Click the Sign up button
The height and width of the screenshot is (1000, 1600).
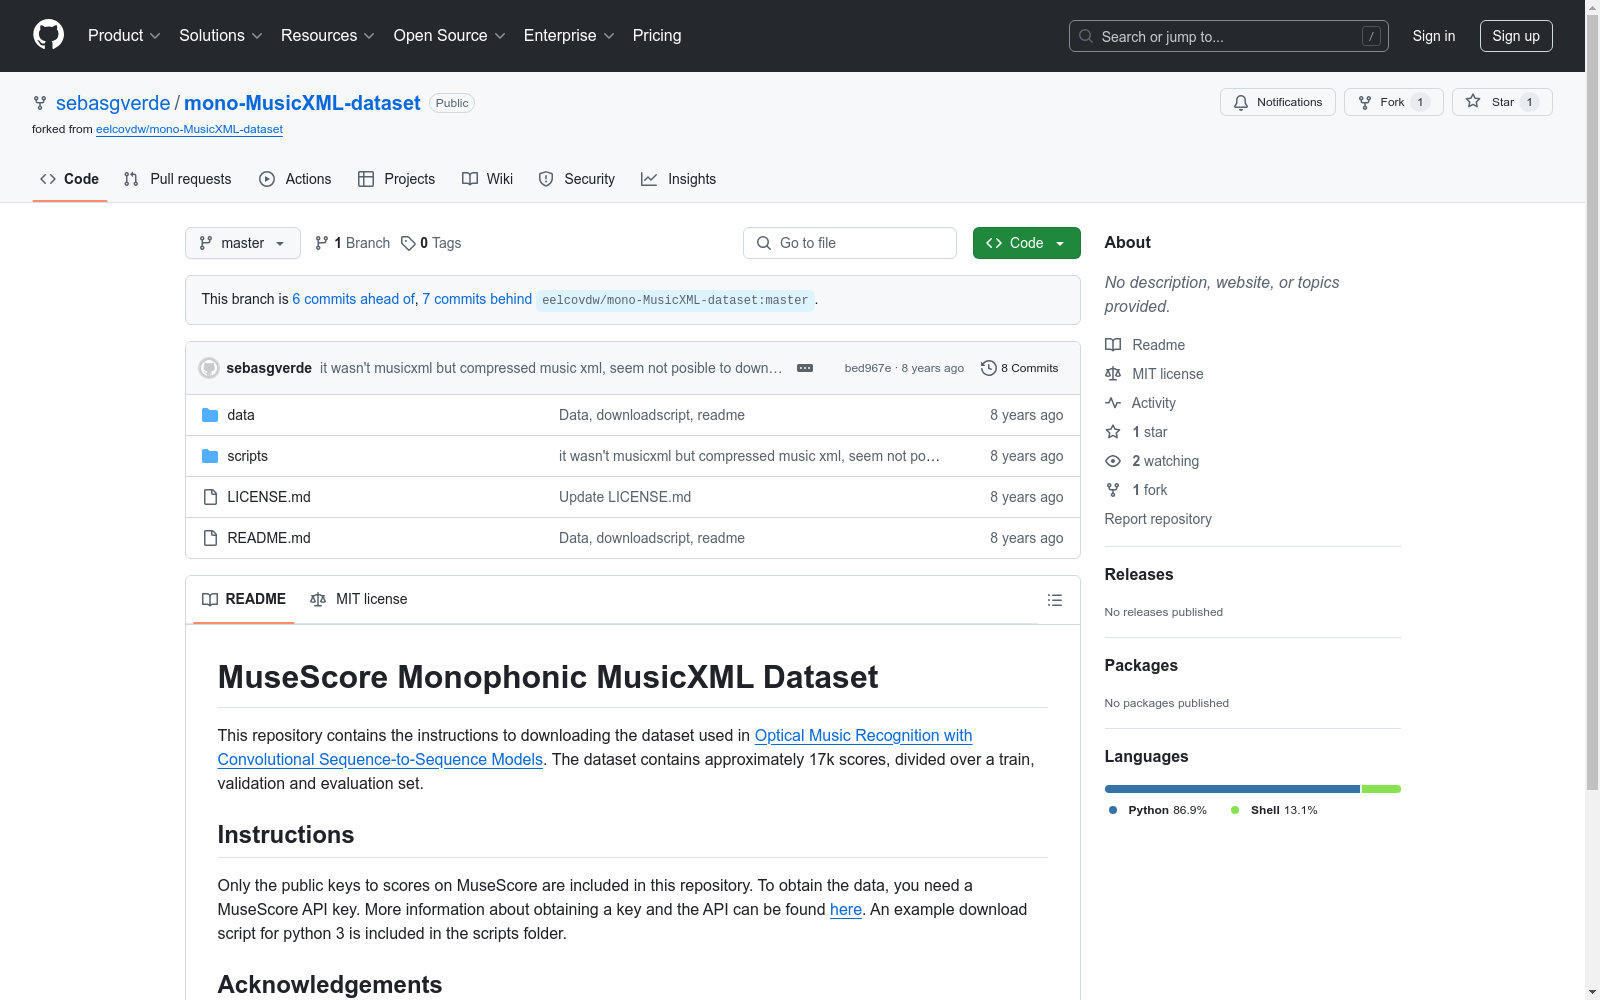[1516, 36]
